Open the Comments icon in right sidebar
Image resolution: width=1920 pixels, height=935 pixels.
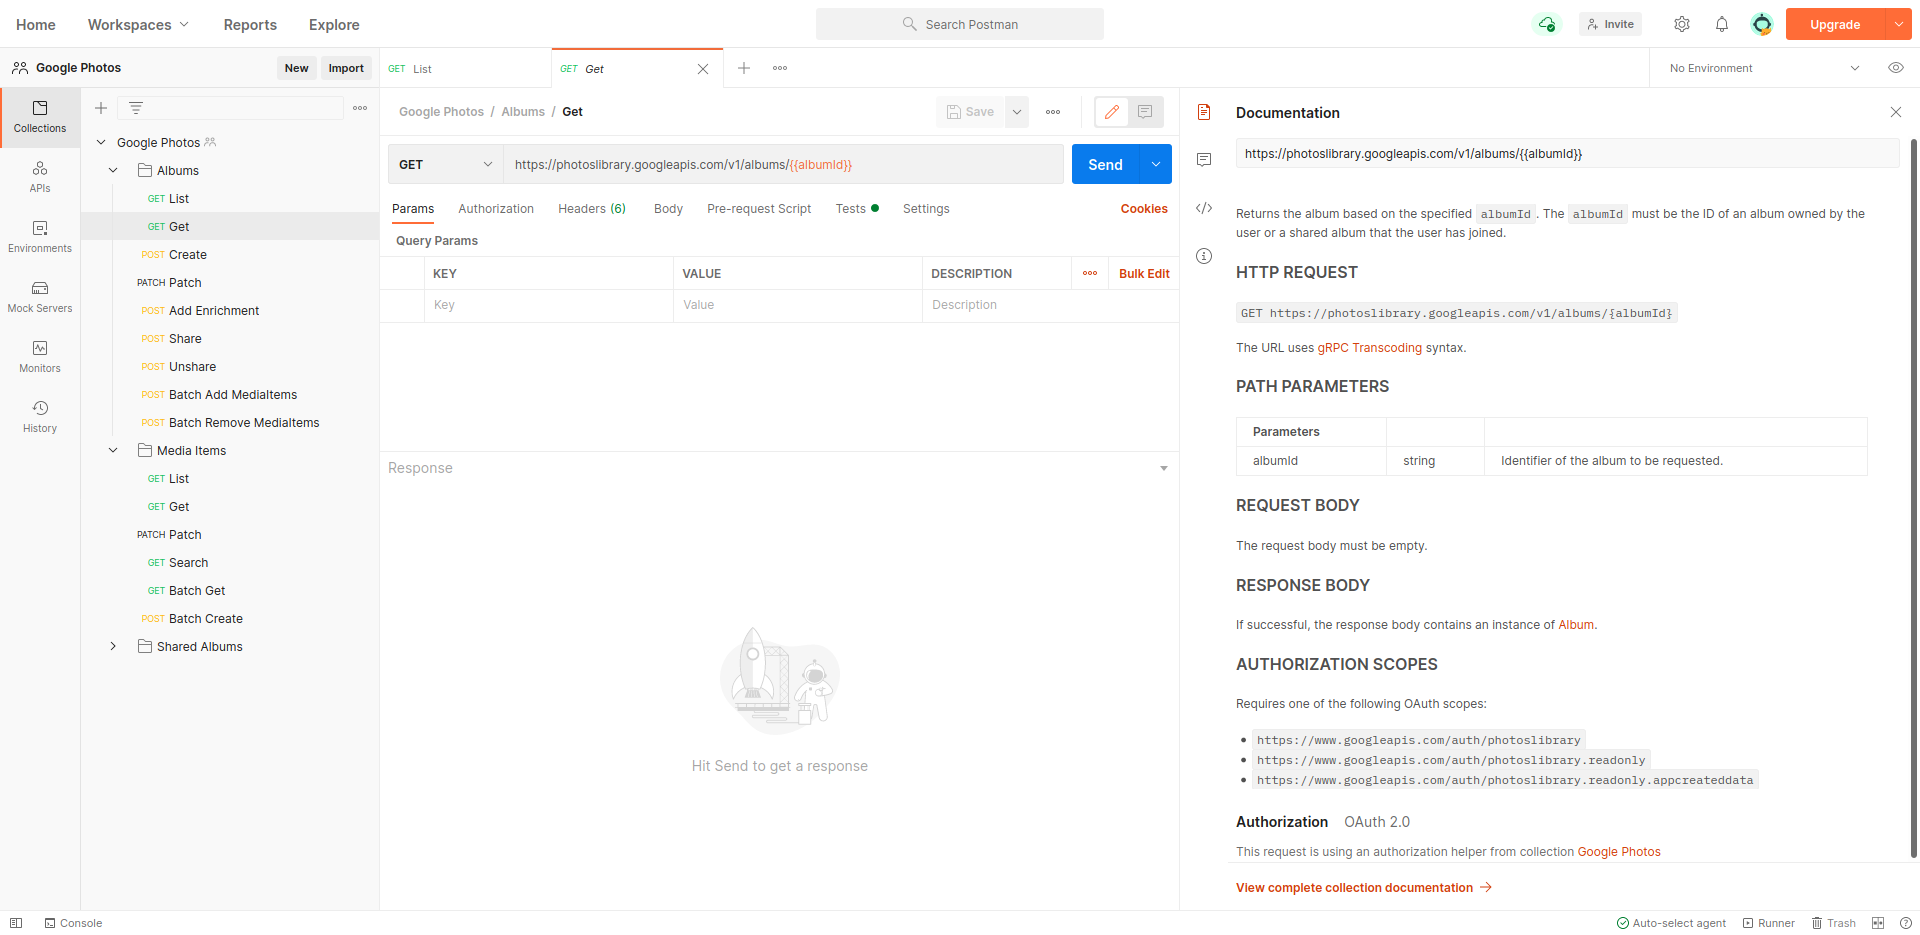(x=1204, y=160)
